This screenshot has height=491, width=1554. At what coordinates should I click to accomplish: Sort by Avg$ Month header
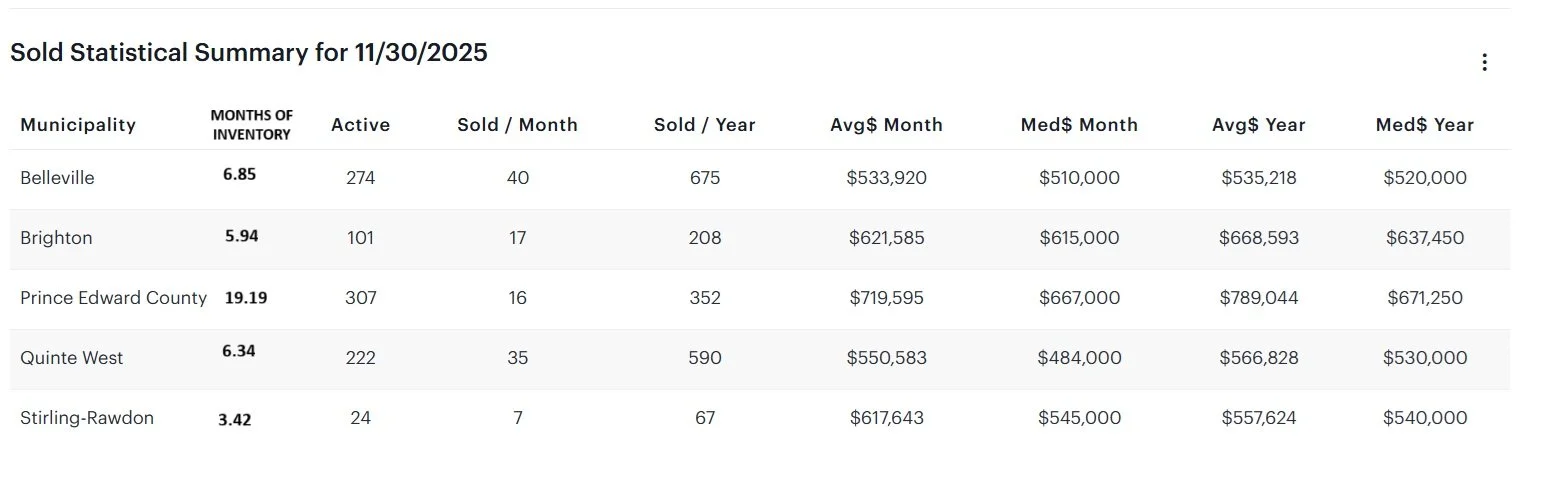coord(886,125)
